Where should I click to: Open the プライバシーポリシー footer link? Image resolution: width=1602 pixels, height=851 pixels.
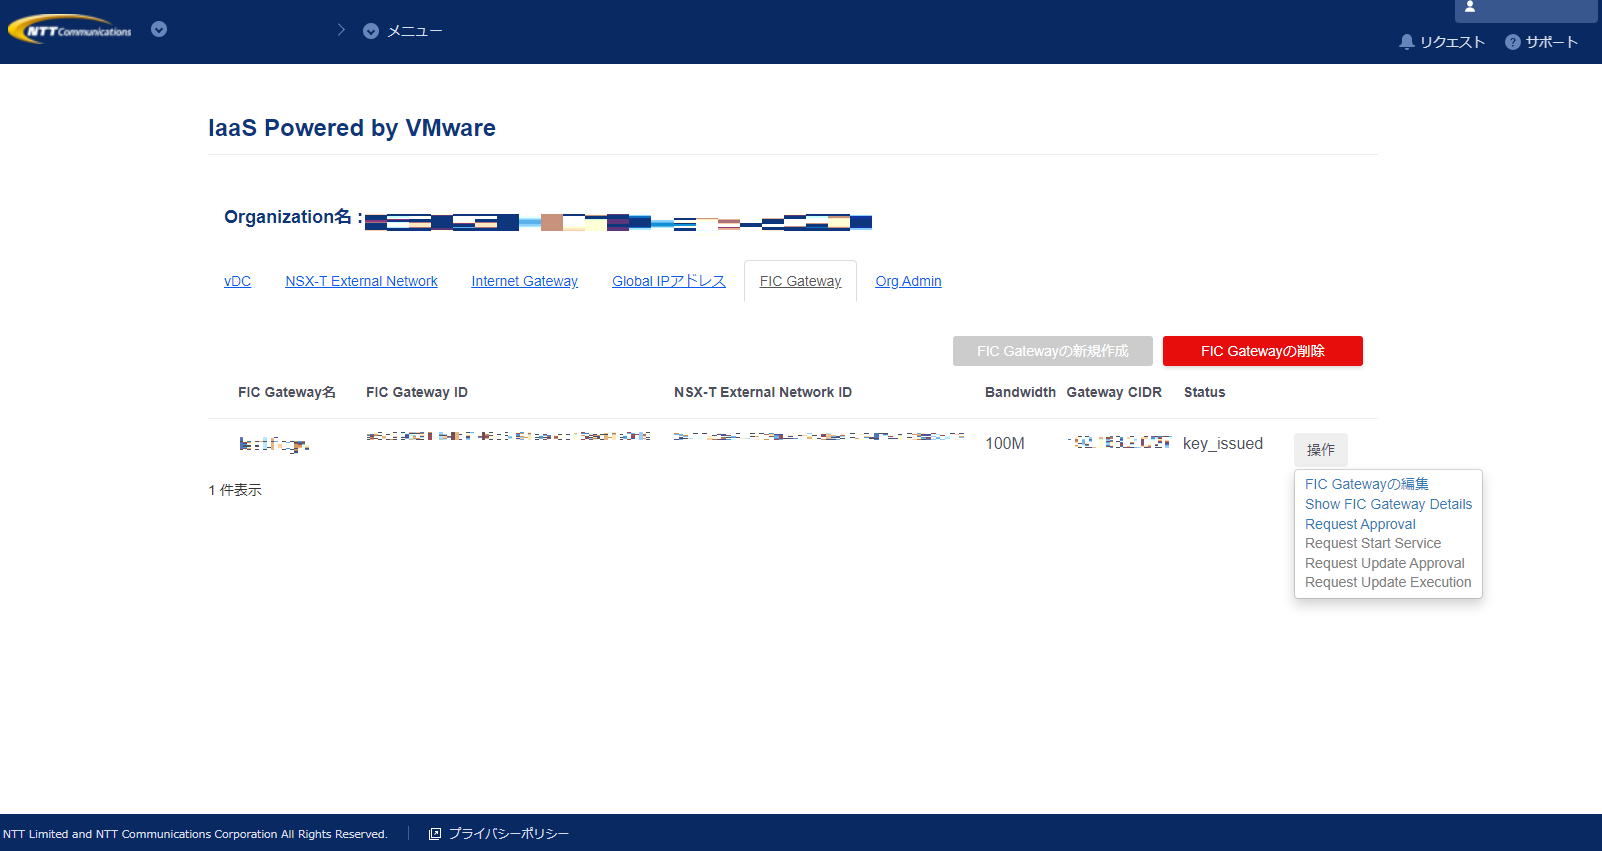click(x=508, y=834)
